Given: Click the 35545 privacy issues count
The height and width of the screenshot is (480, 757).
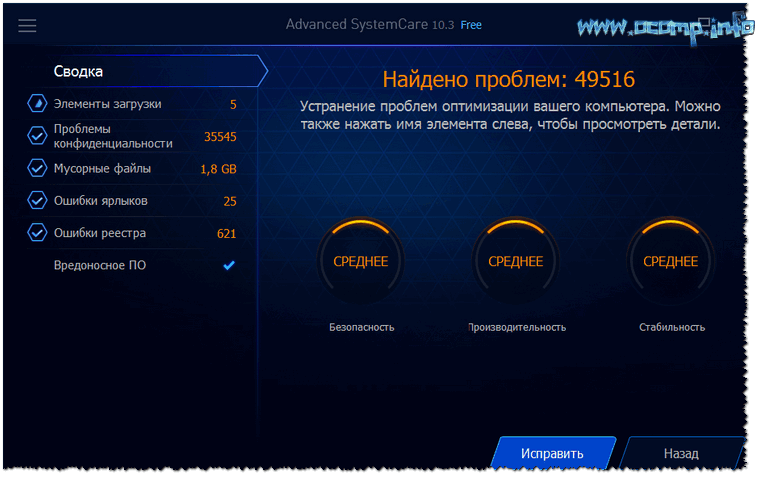Looking at the screenshot, I should click(x=220, y=137).
